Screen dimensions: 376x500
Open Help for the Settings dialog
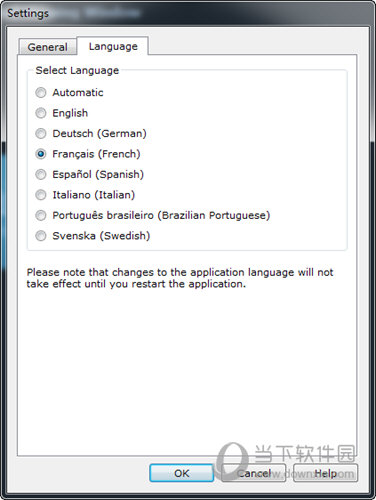[x=325, y=473]
